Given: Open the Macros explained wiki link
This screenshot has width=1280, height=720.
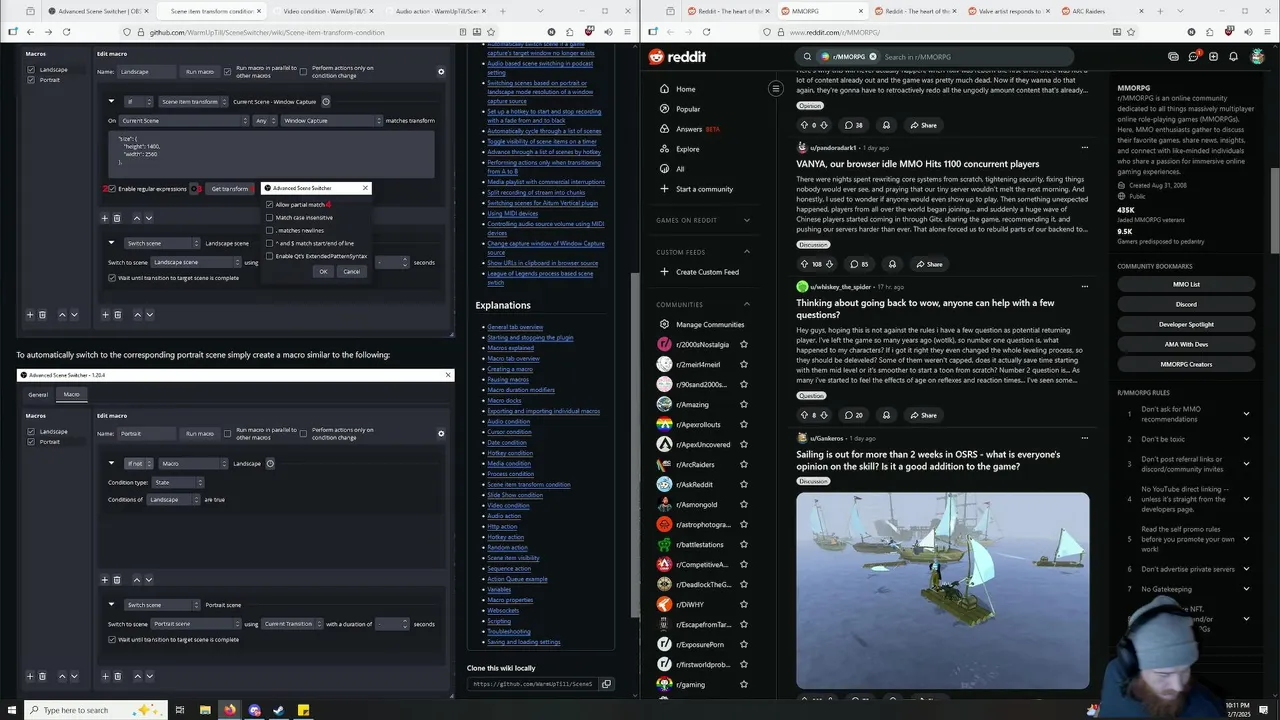Looking at the screenshot, I should point(510,348).
